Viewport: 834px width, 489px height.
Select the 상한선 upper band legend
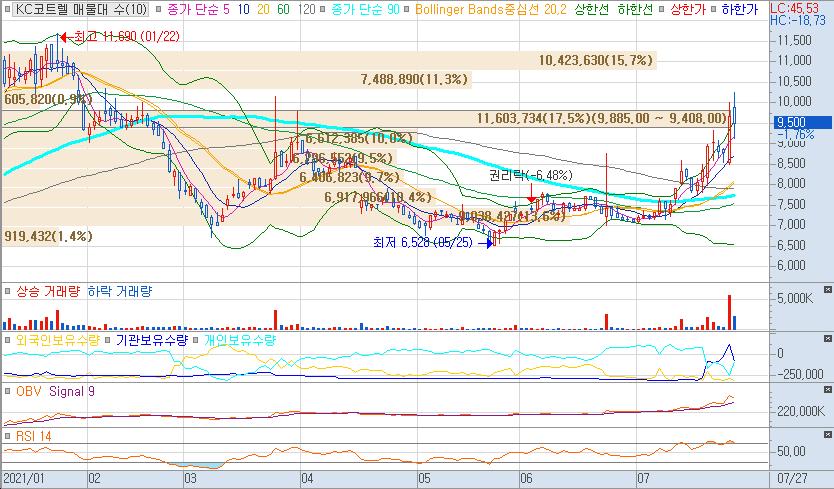point(591,9)
